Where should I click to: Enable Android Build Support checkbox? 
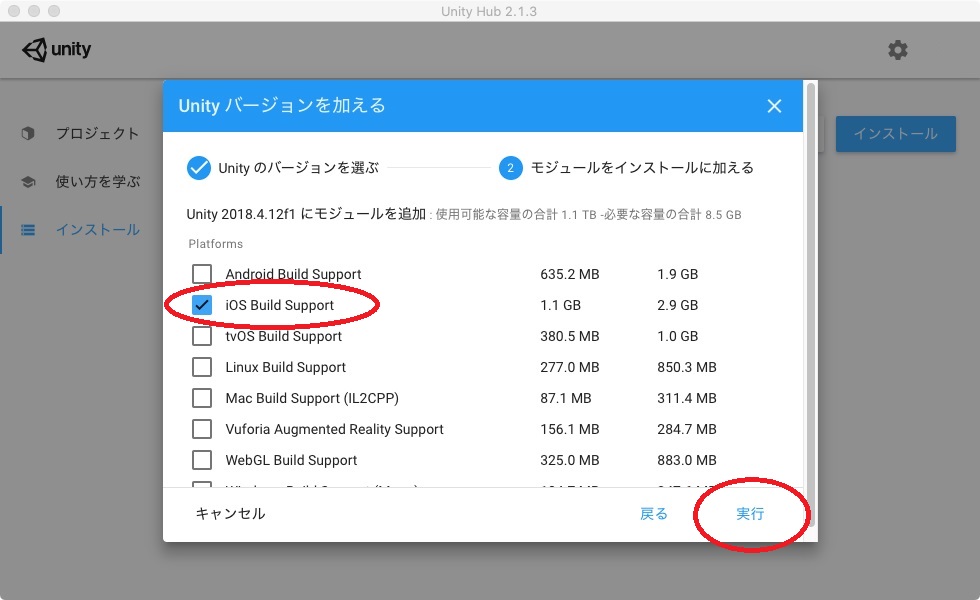(x=202, y=274)
